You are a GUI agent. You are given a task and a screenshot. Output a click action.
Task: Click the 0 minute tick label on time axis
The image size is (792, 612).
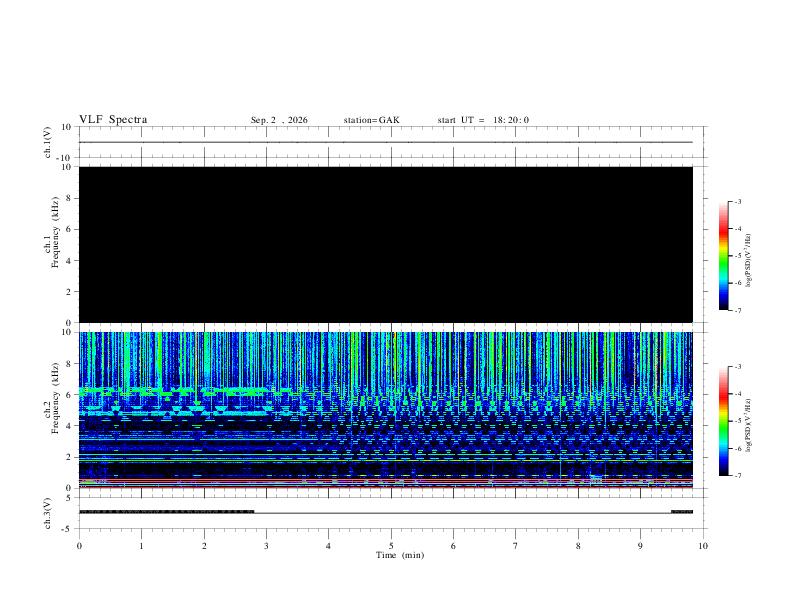point(79,546)
